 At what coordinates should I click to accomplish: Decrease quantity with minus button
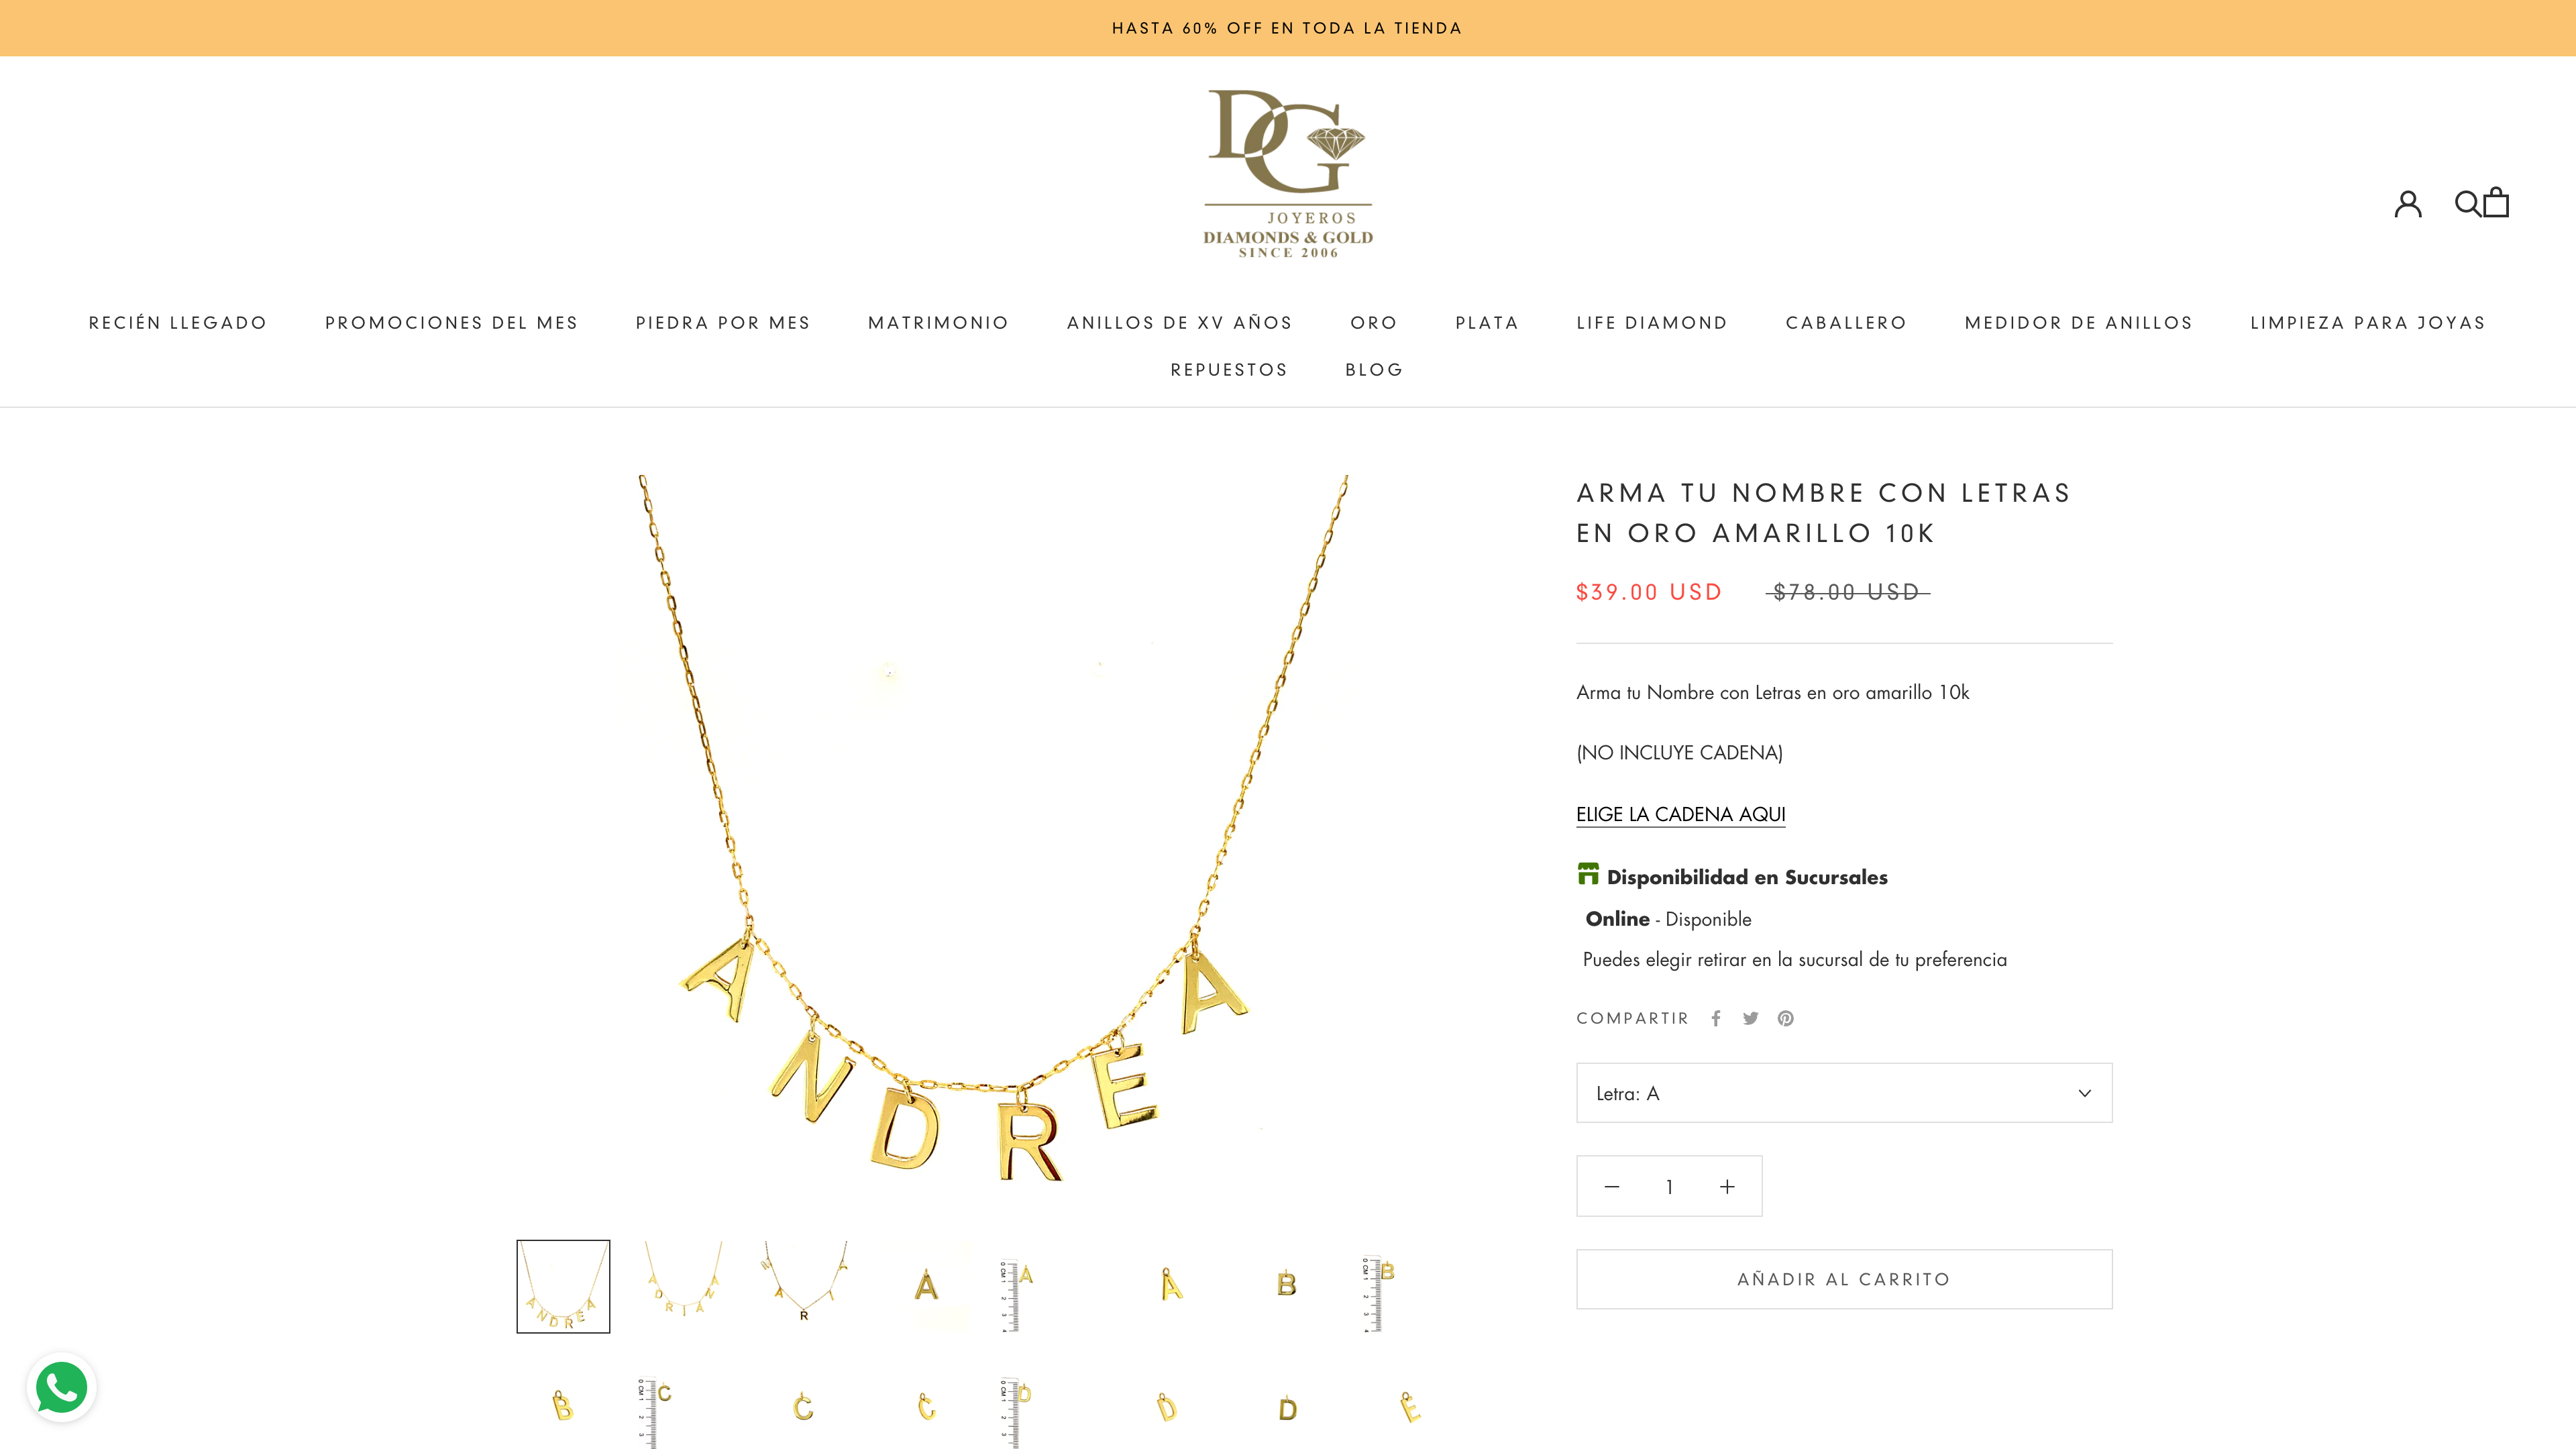(1611, 1186)
